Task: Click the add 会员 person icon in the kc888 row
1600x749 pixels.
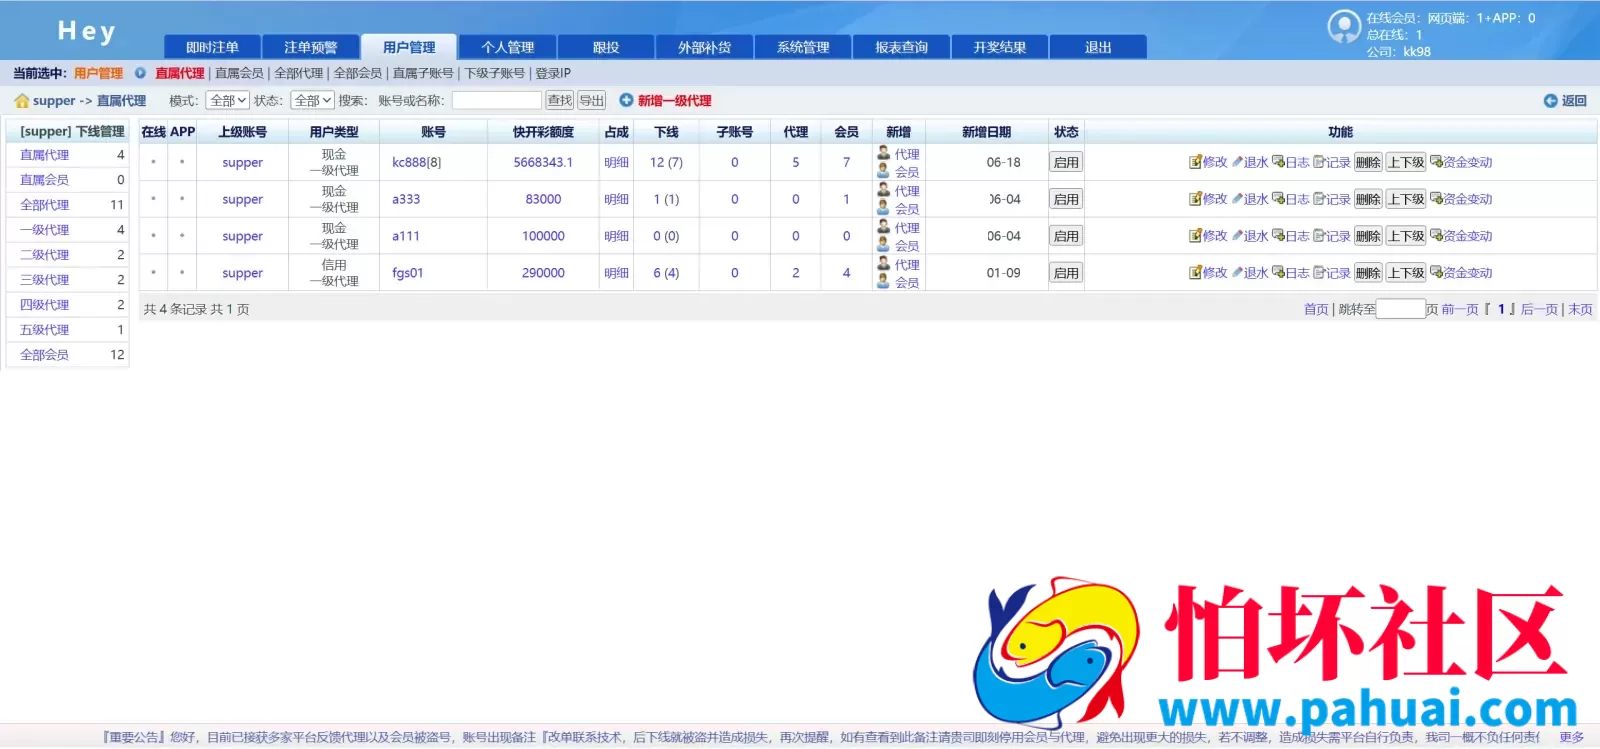Action: point(884,171)
